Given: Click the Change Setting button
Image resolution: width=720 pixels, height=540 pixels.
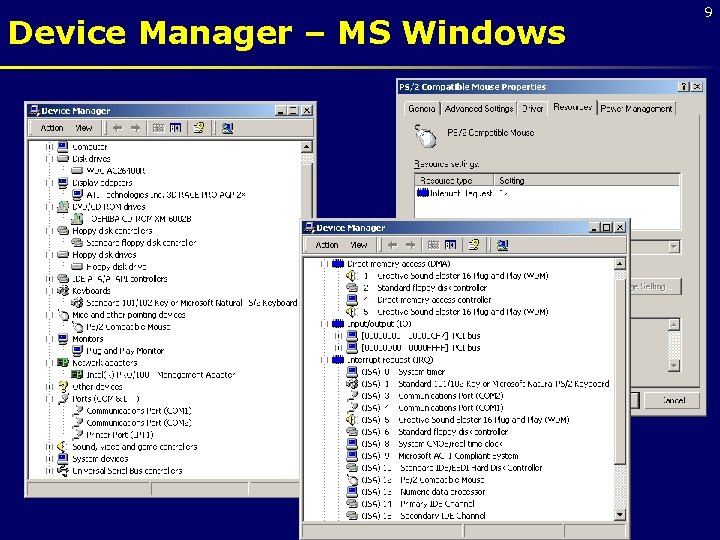Looking at the screenshot, I should click(655, 287).
